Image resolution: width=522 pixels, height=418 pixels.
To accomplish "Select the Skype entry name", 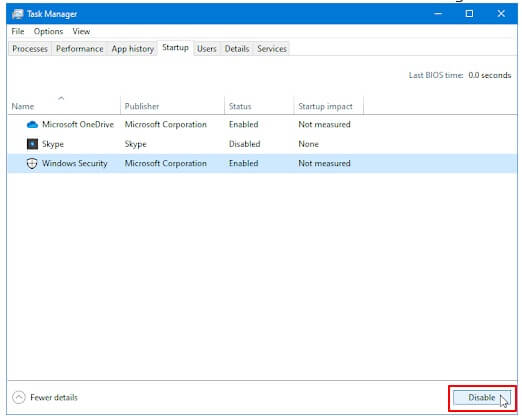I will [x=53, y=144].
